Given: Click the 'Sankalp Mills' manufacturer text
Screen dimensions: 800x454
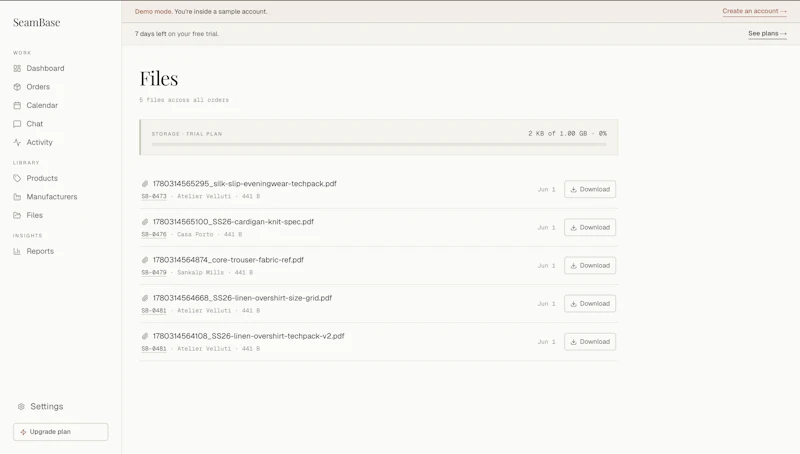Looking at the screenshot, I should (x=201, y=272).
